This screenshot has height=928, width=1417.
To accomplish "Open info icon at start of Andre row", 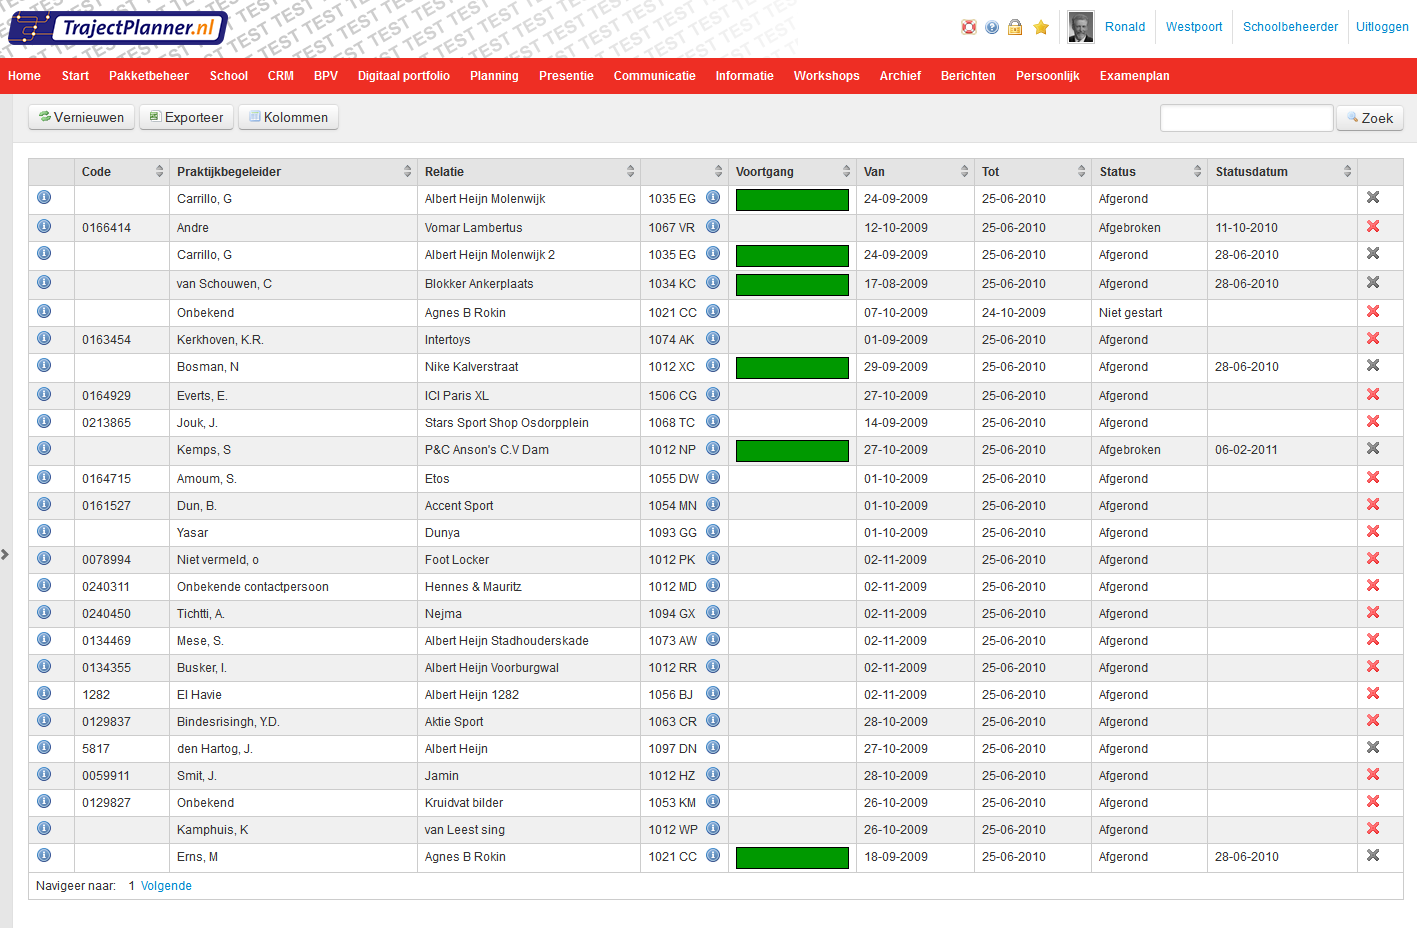I will [x=44, y=226].
